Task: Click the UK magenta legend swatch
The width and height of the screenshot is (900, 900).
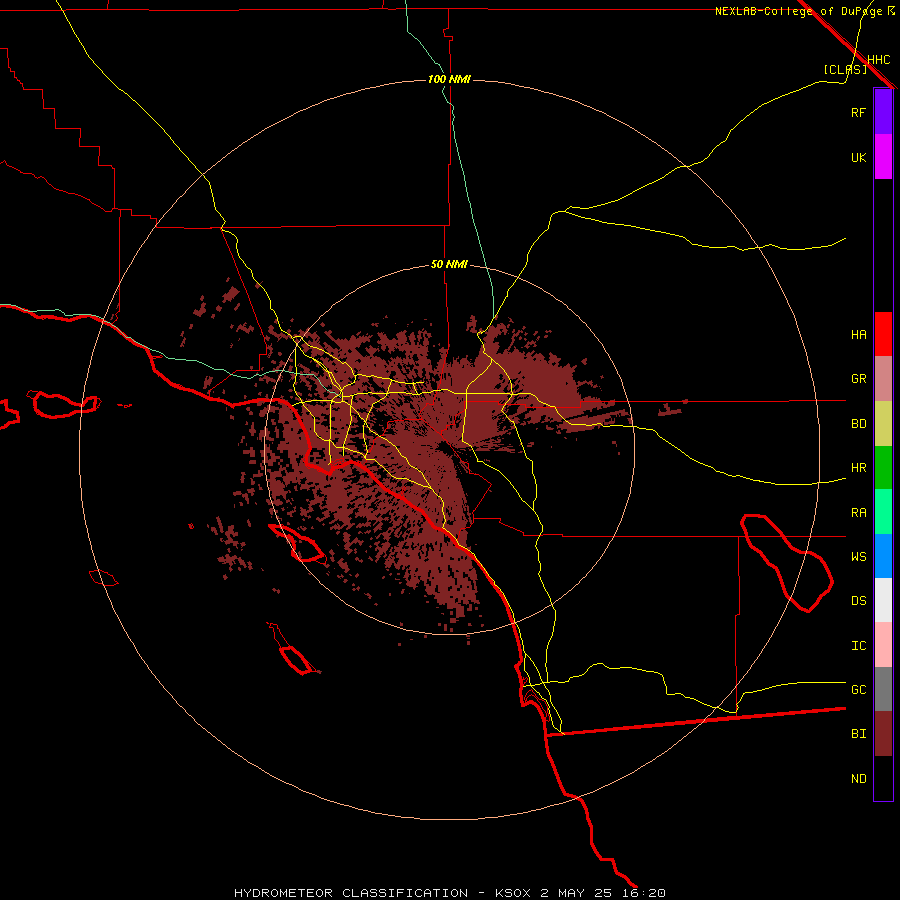Action: [883, 157]
